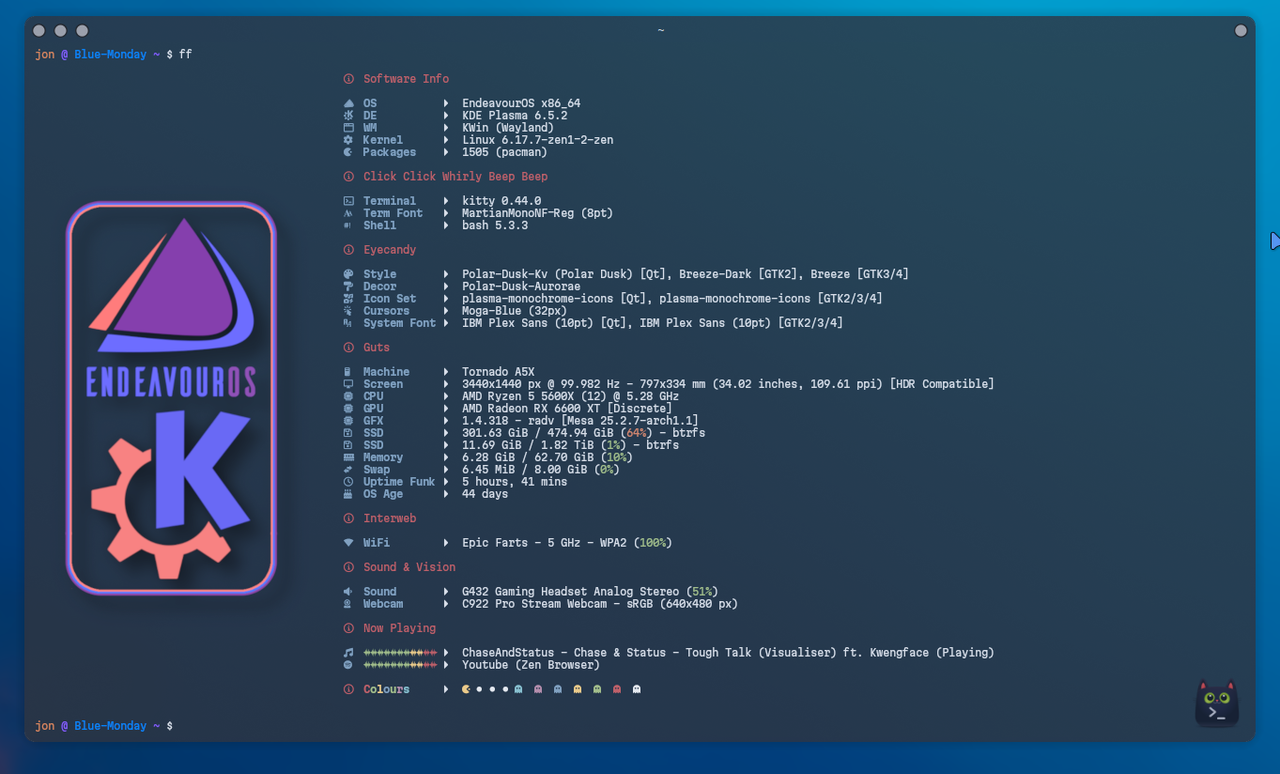Click the grey round button at titlebar right
The height and width of the screenshot is (774, 1280).
pyautogui.click(x=1241, y=31)
